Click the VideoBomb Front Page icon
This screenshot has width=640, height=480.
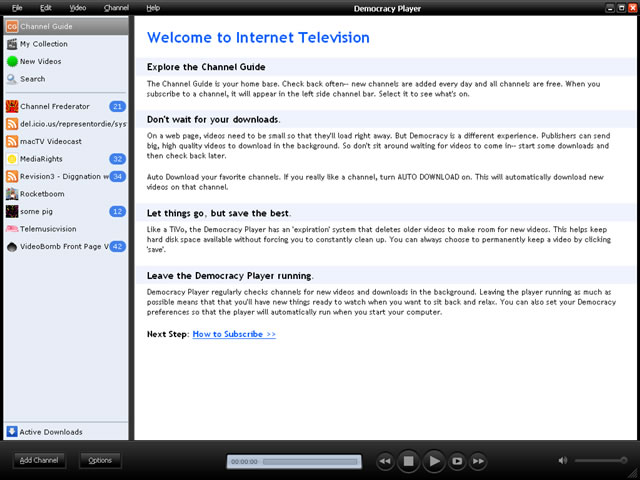tap(12, 247)
